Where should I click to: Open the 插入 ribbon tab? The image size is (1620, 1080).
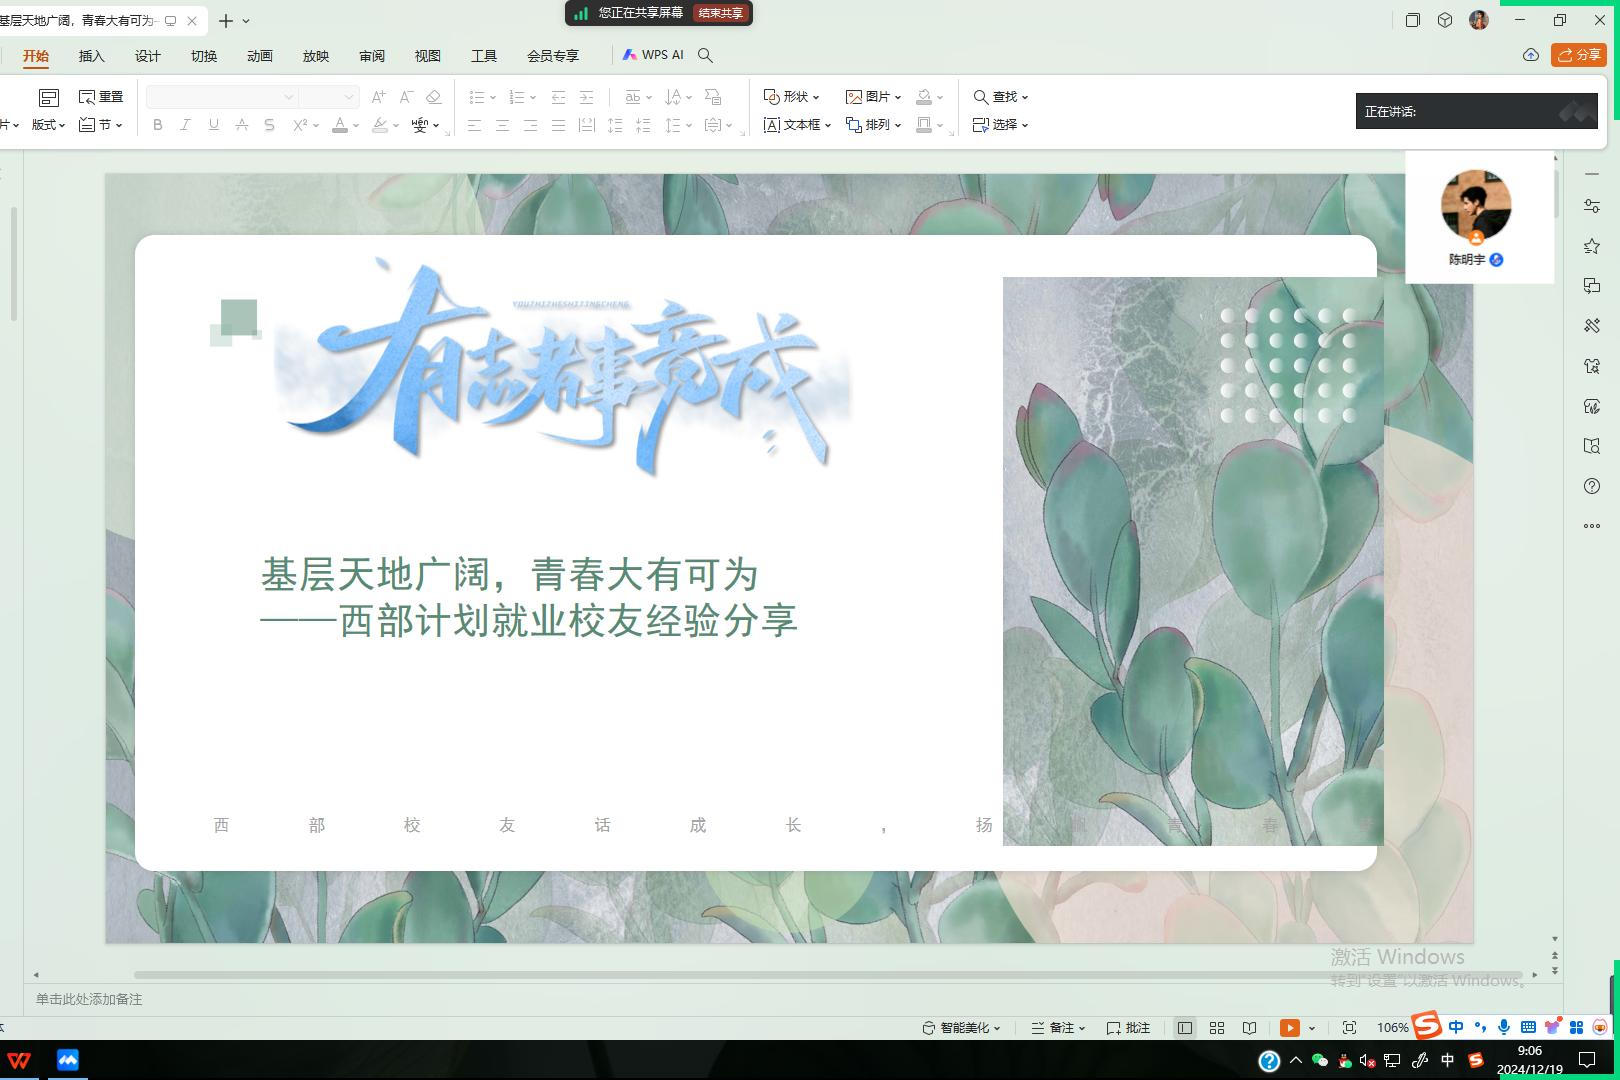coord(91,56)
